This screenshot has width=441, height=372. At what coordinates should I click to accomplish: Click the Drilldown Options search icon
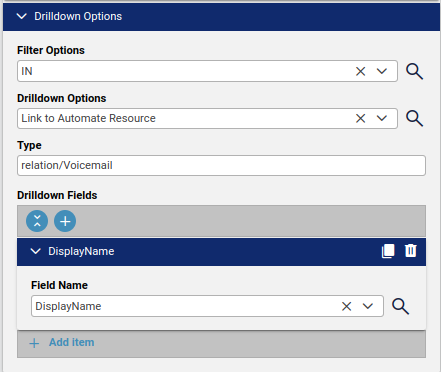(x=414, y=118)
